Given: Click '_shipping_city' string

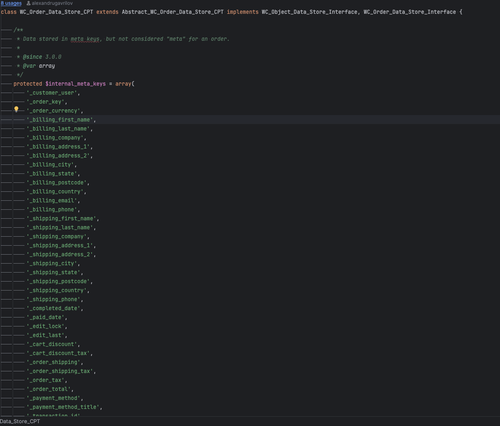Looking at the screenshot, I should pos(52,264).
